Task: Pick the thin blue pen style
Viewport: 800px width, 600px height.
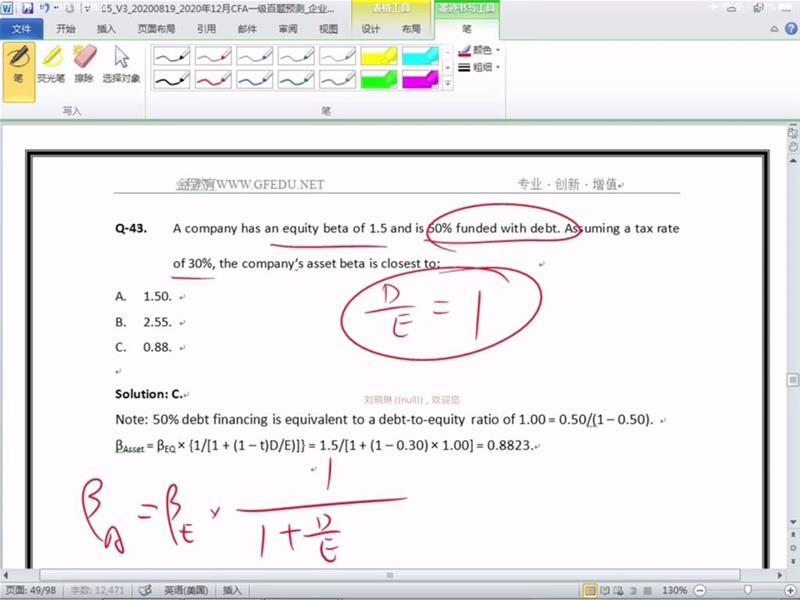Action: click(255, 56)
